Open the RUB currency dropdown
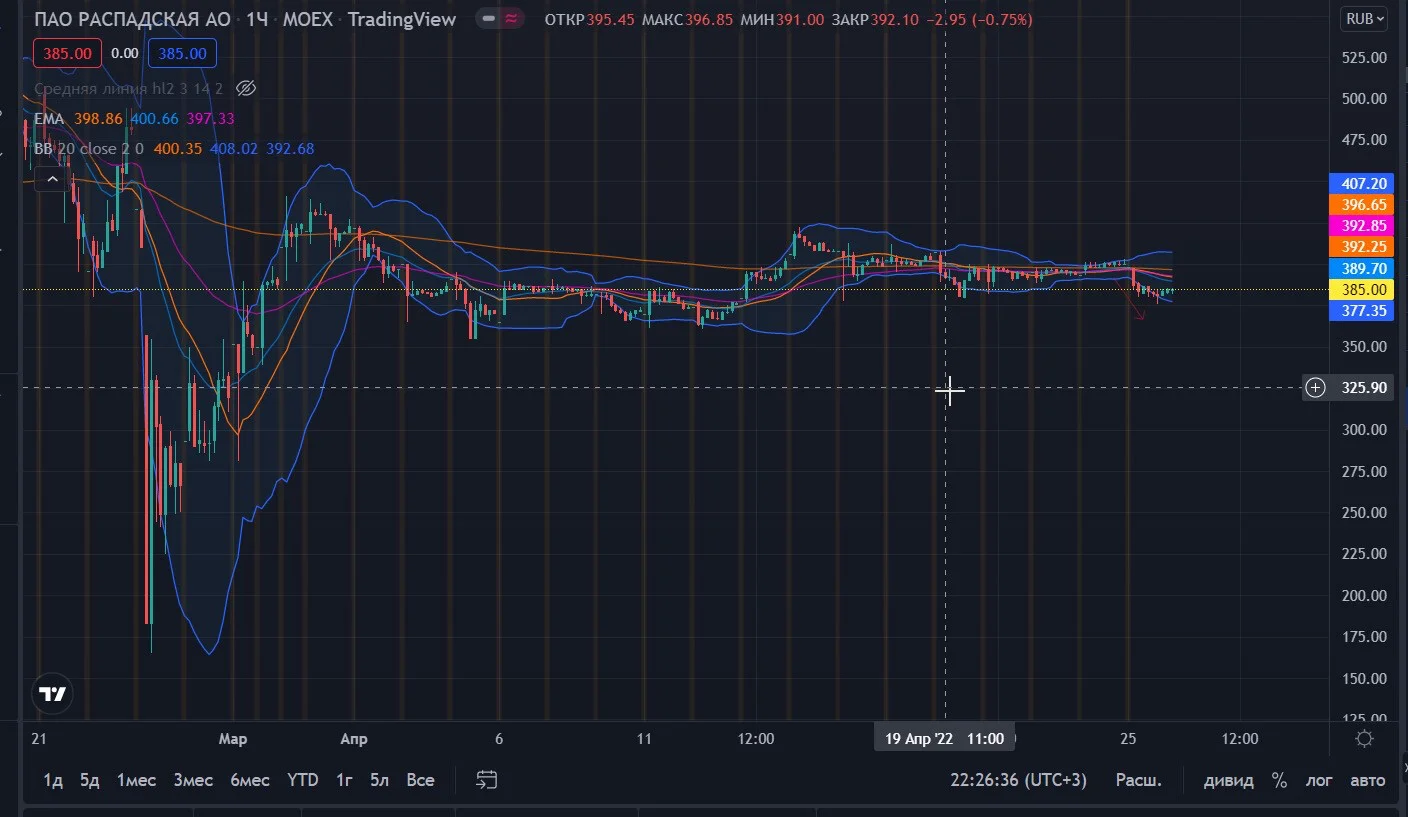1408x817 pixels. [x=1364, y=19]
